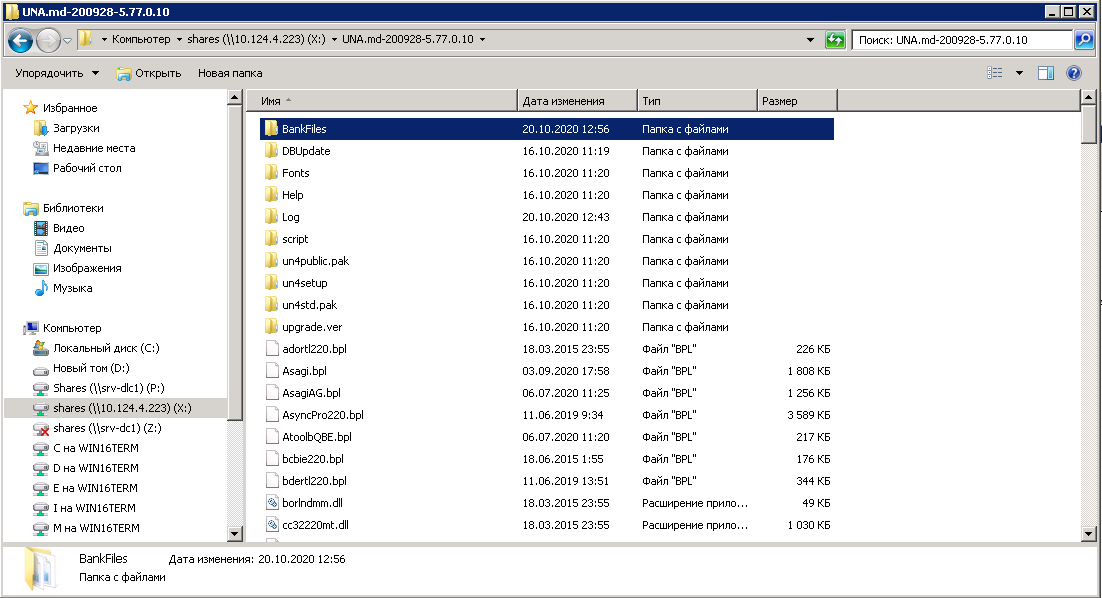Click the Музыка library icon
Image resolution: width=1102 pixels, height=598 pixels.
pyautogui.click(x=41, y=288)
